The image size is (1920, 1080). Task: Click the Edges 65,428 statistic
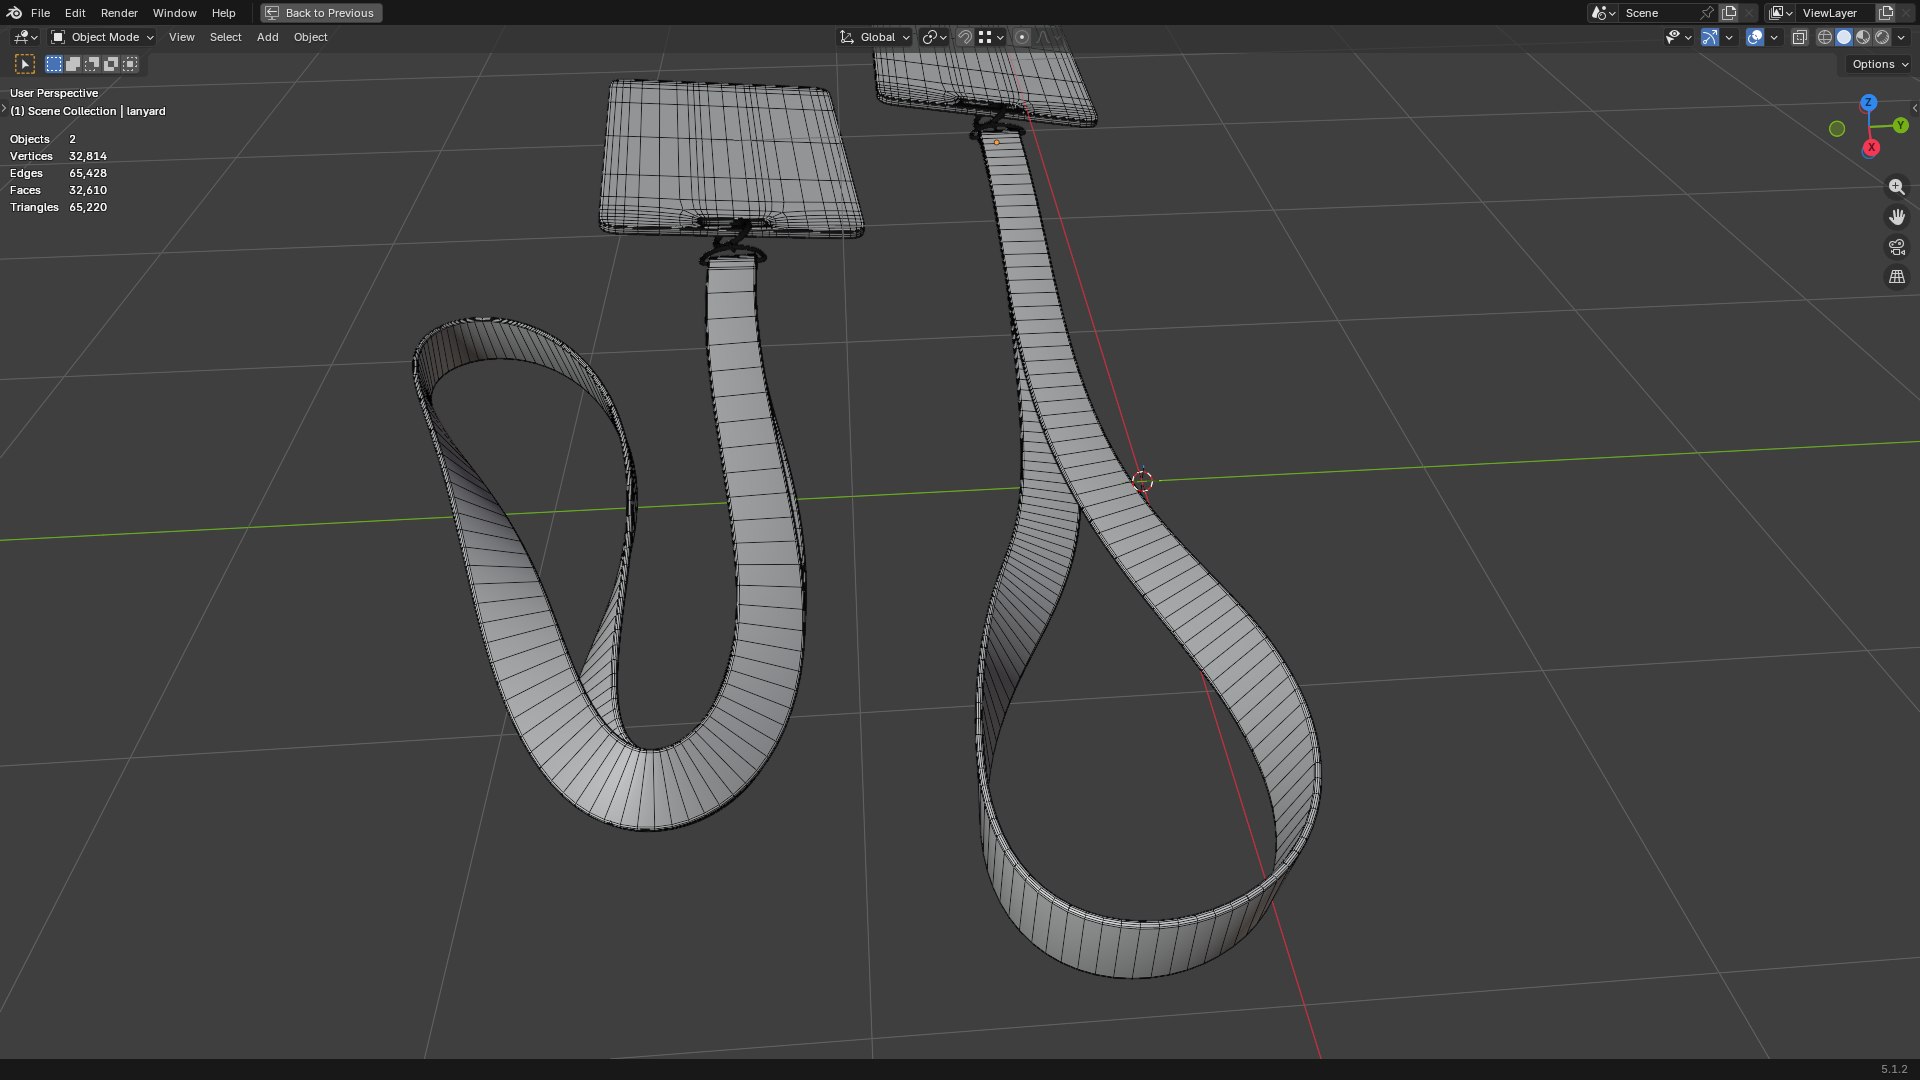click(58, 173)
